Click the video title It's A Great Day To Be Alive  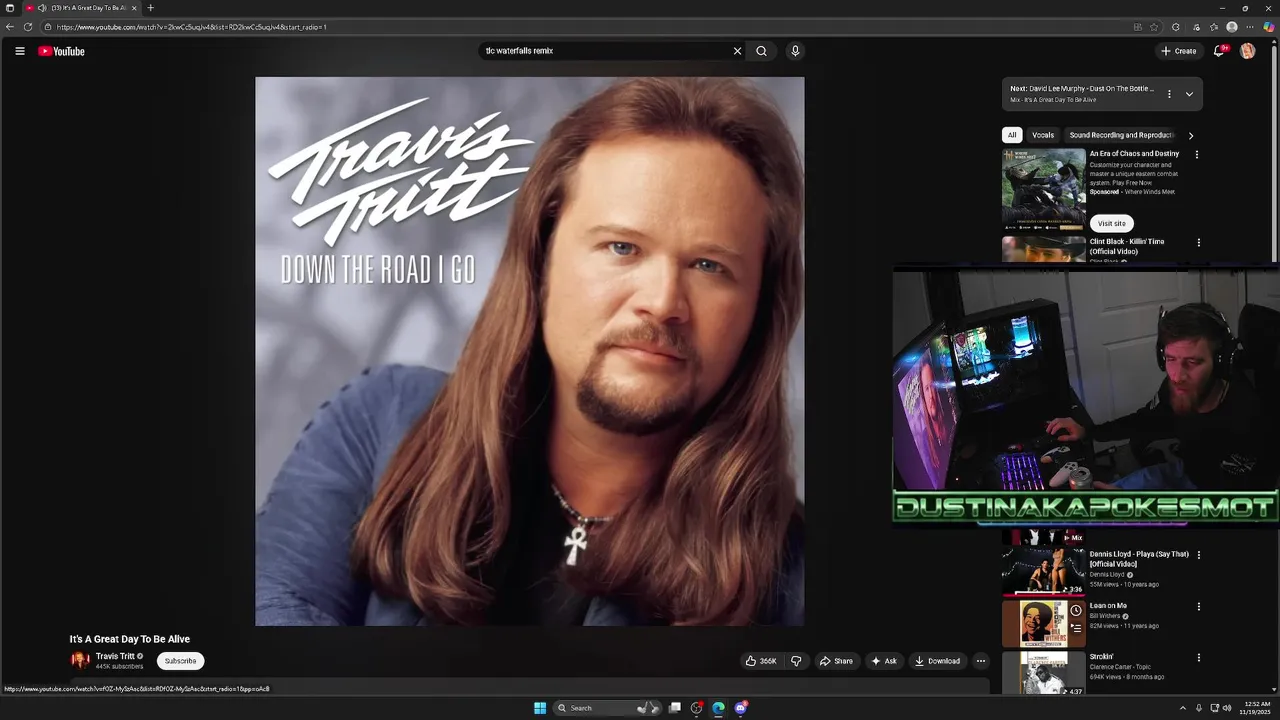click(130, 639)
